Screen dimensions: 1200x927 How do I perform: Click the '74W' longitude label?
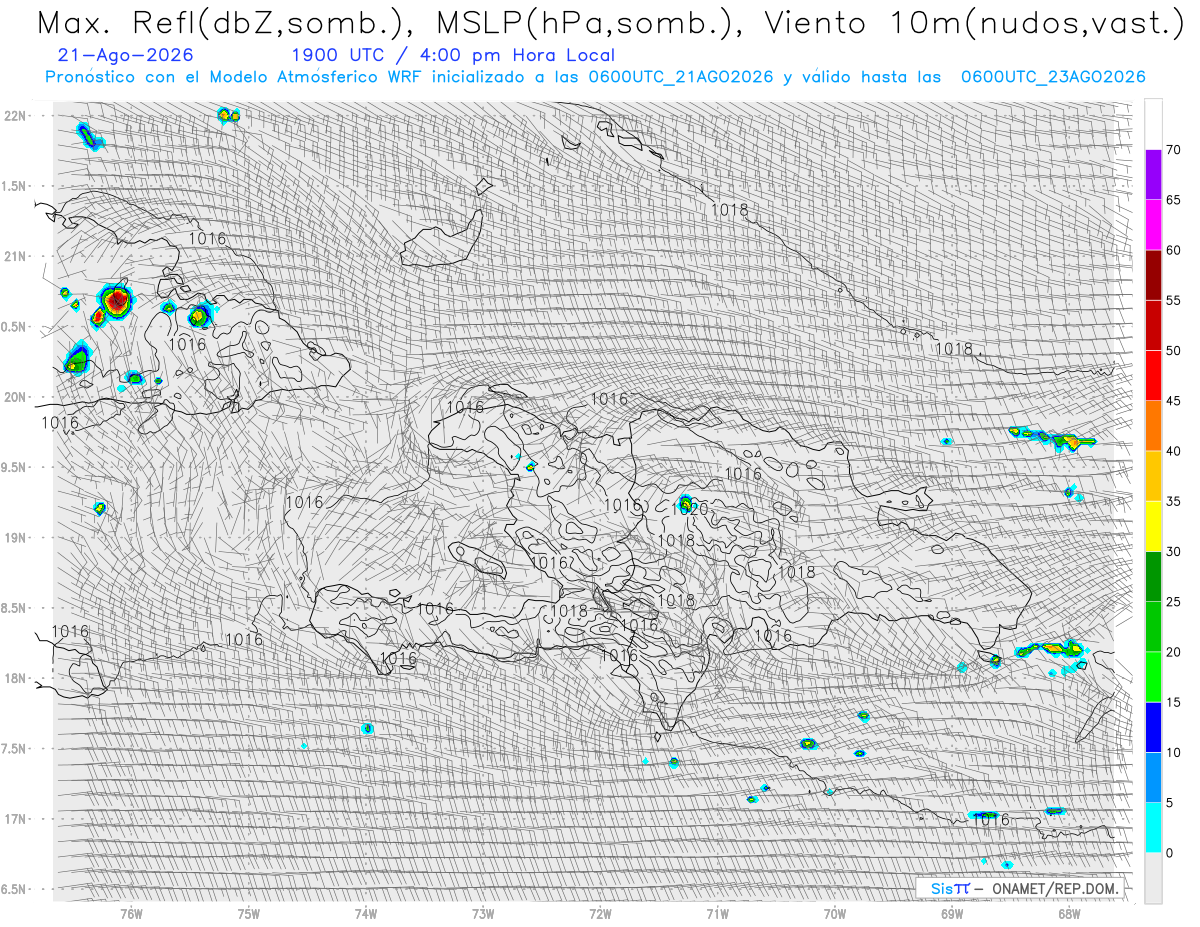click(x=366, y=914)
